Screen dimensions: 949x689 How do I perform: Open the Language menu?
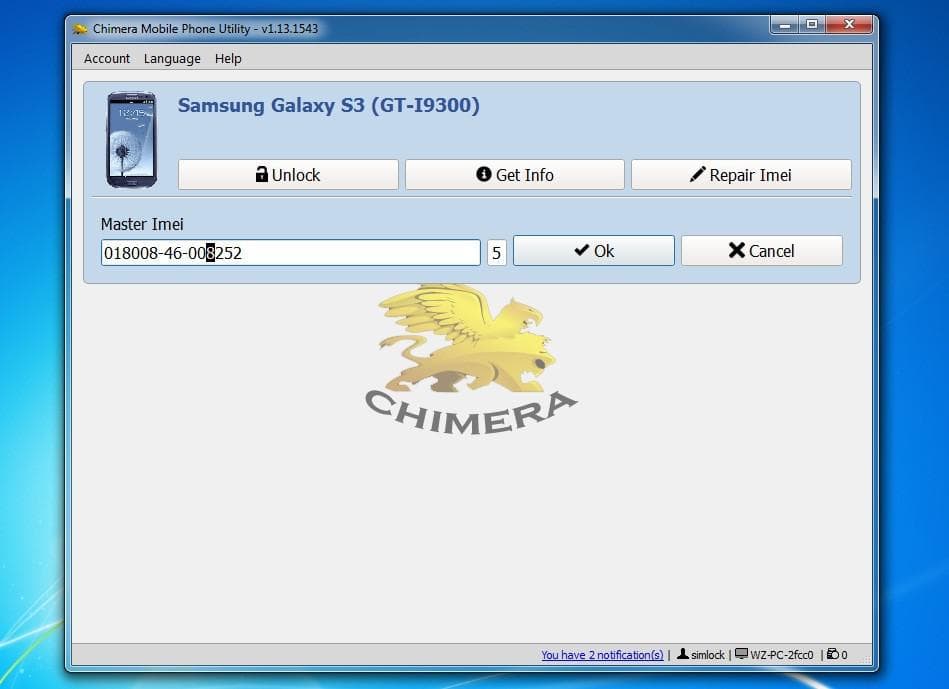pyautogui.click(x=171, y=58)
